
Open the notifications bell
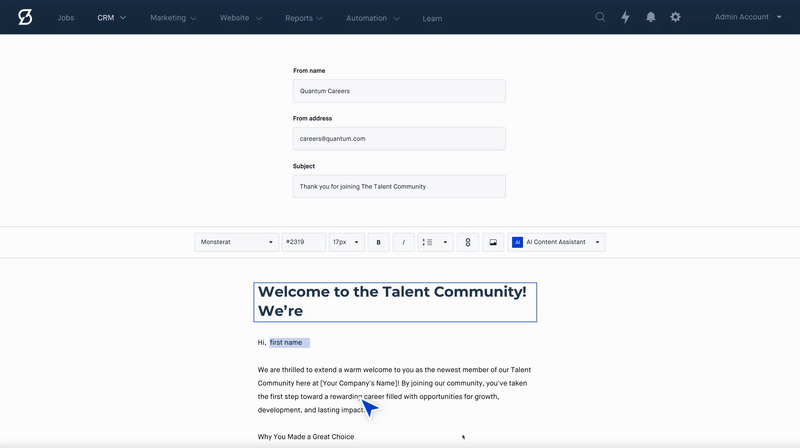[x=651, y=17]
